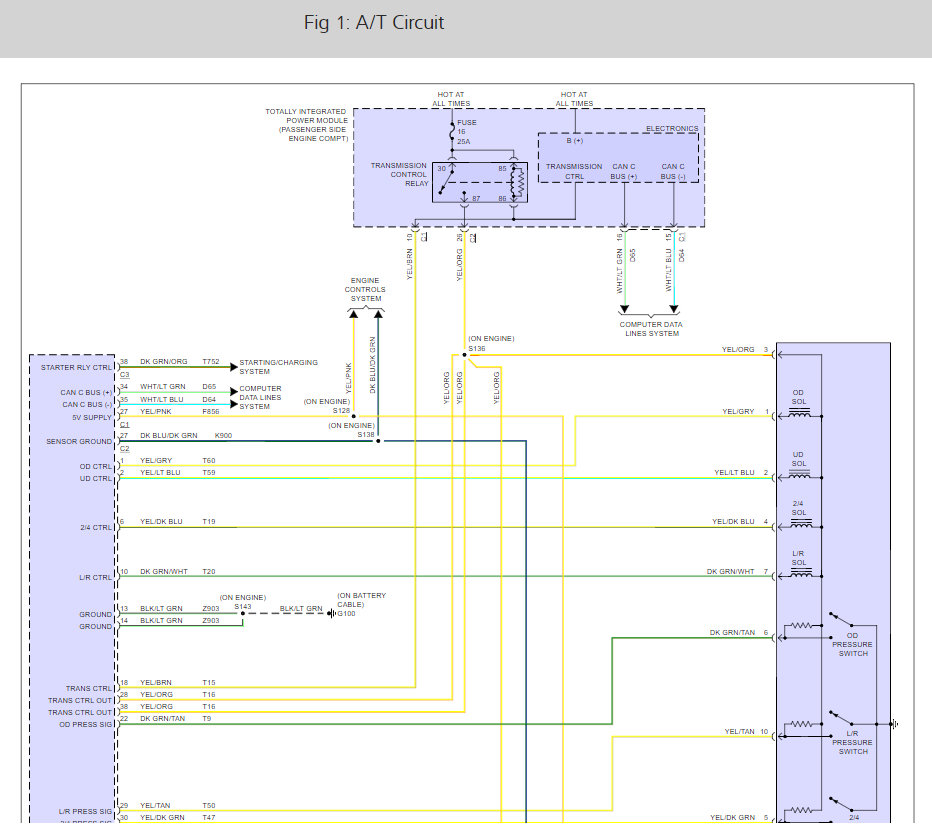Select the S128 splice point
Screen dimensions: 932x838
point(353,415)
